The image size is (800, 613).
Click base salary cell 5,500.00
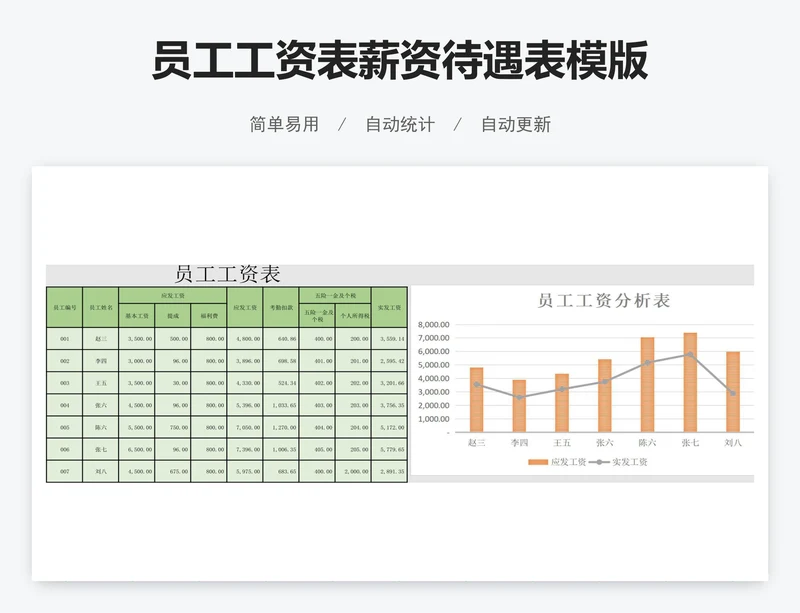[137, 427]
